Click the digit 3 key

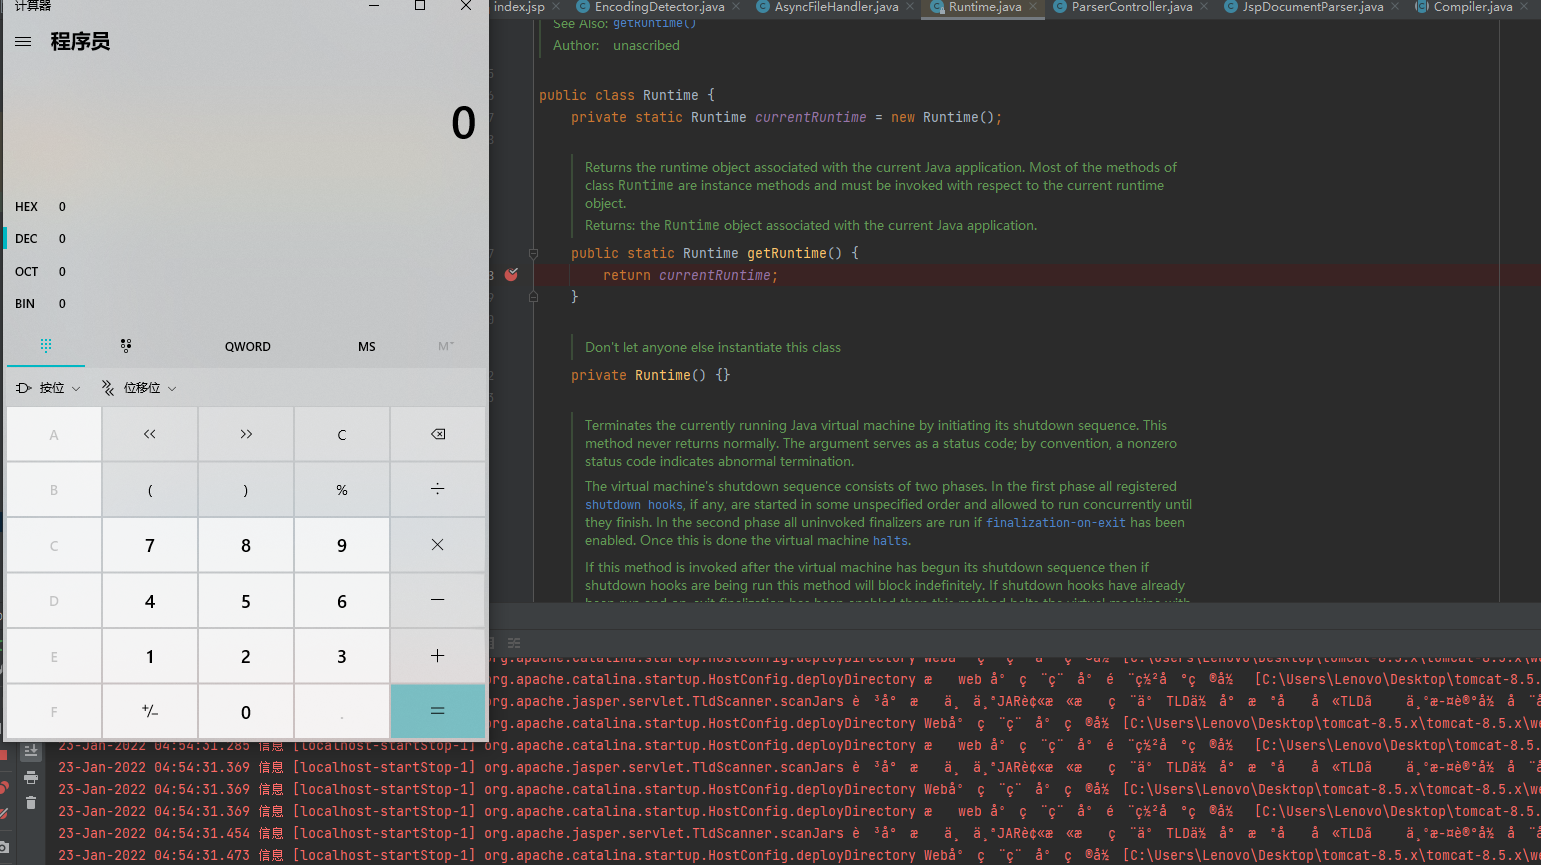point(342,656)
